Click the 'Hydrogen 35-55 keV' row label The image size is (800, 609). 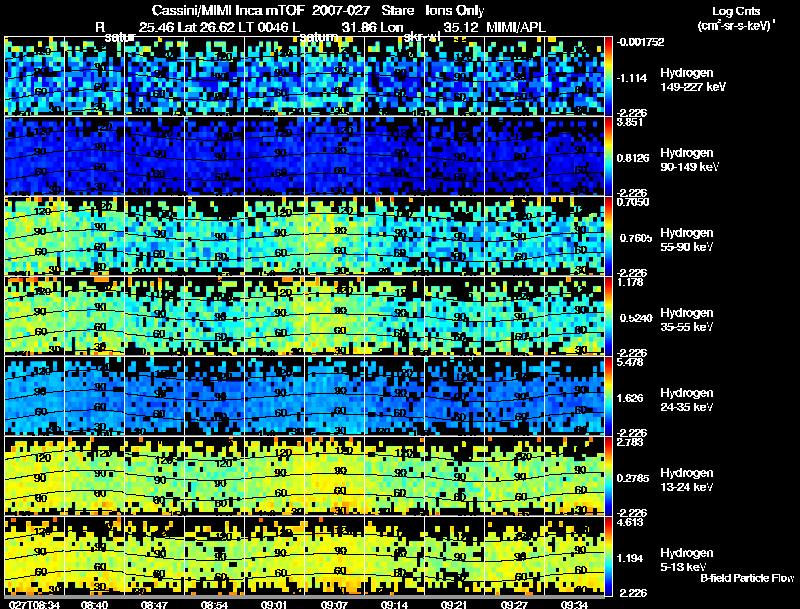[x=687, y=320]
